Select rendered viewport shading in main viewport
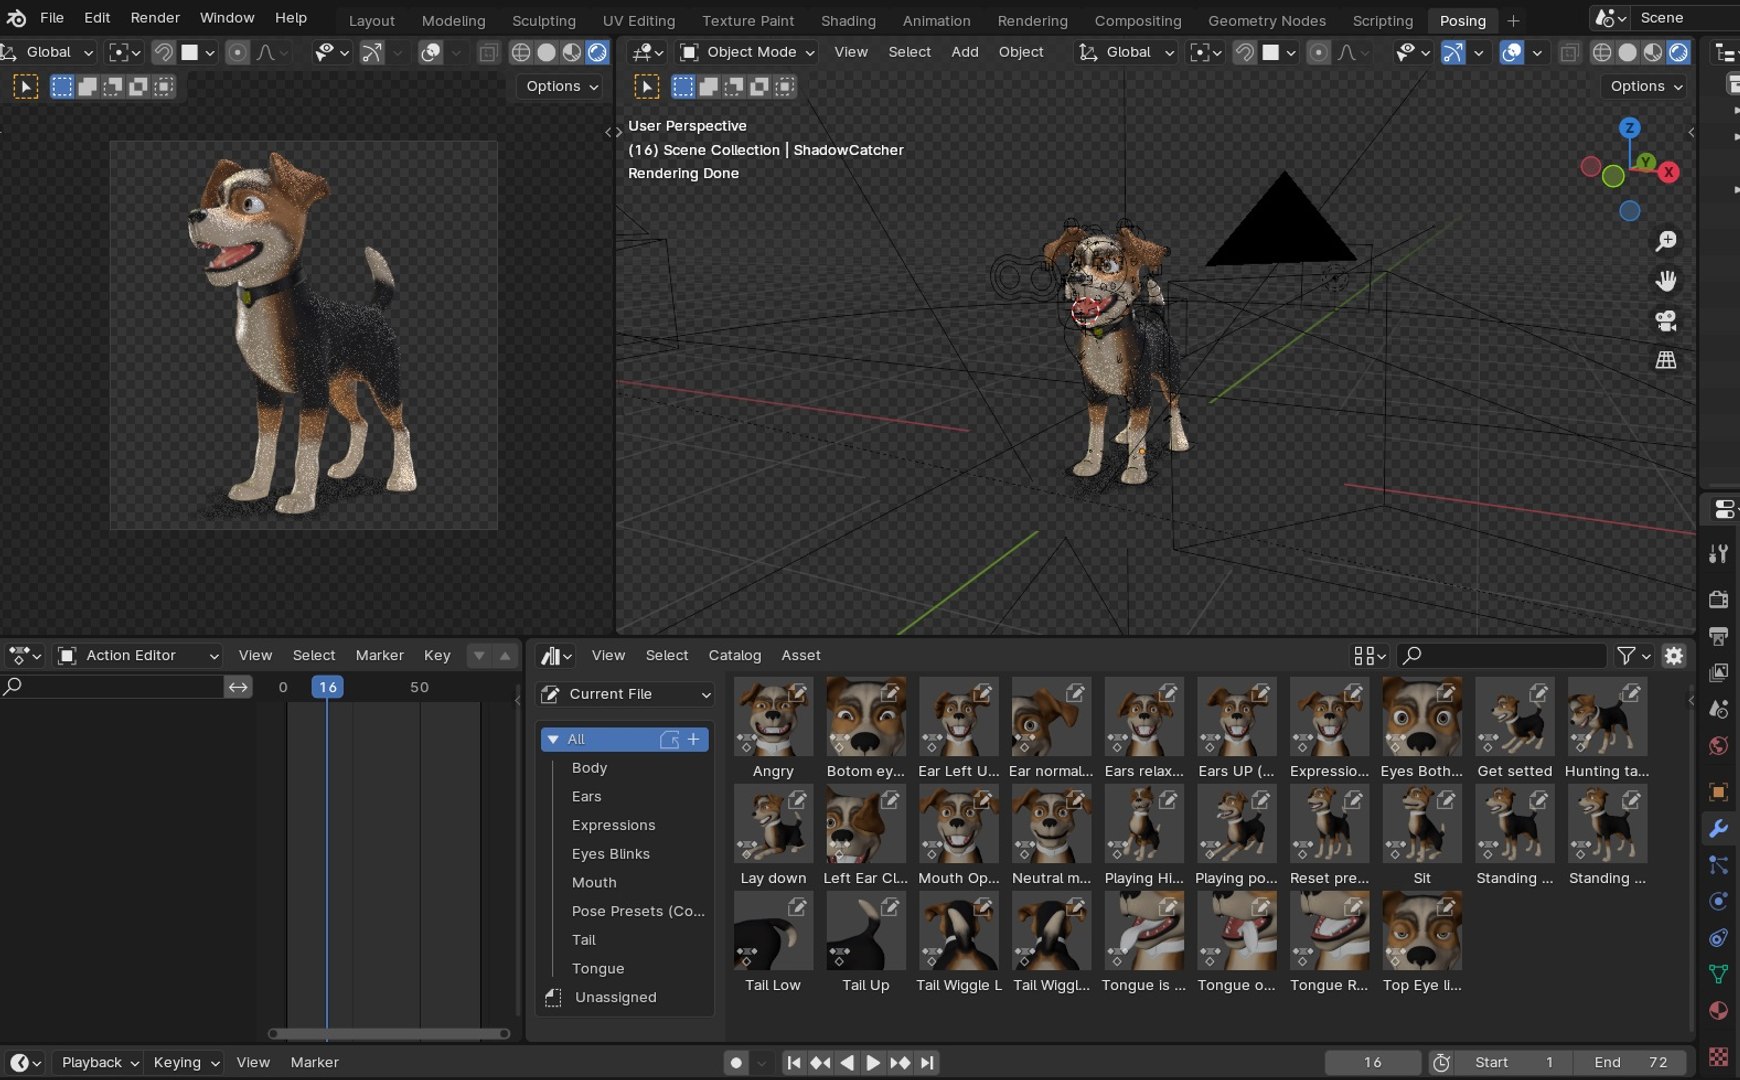This screenshot has width=1740, height=1080. tap(1679, 52)
